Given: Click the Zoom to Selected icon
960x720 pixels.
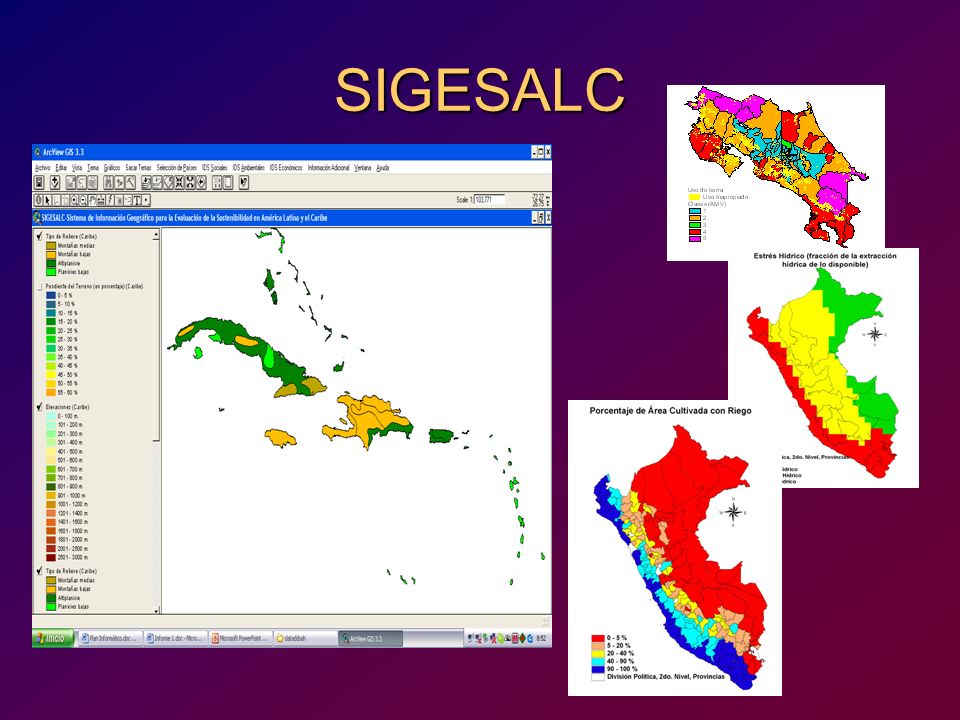Looking at the screenshot, I should click(x=168, y=182).
